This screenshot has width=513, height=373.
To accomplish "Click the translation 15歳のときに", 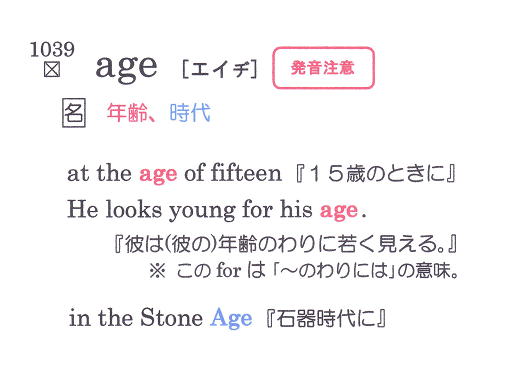I will pyautogui.click(x=376, y=174).
